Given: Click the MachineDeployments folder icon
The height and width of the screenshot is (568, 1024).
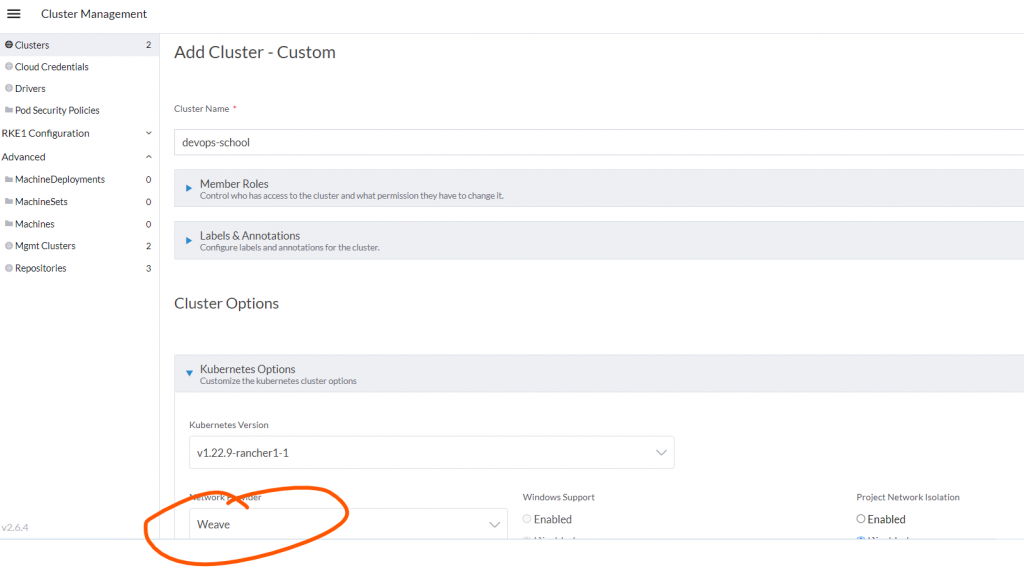Looking at the screenshot, I should 9,180.
